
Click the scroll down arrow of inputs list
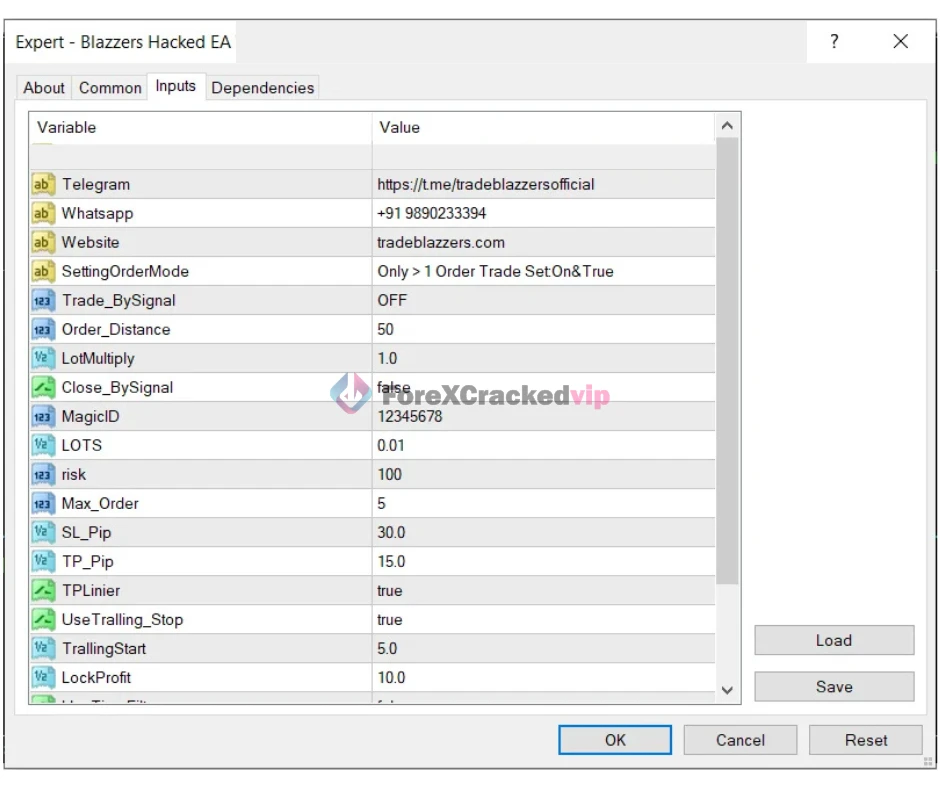click(x=727, y=689)
